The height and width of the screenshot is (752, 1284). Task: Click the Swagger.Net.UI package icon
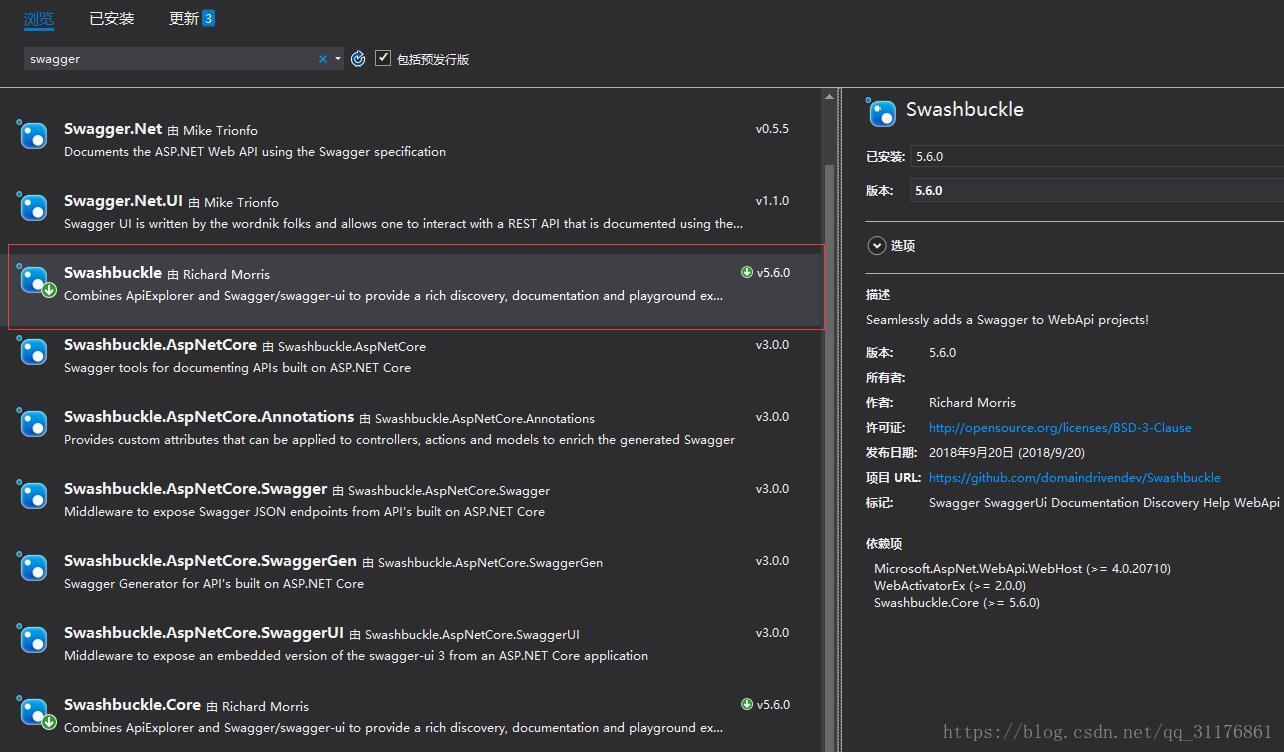[34, 208]
